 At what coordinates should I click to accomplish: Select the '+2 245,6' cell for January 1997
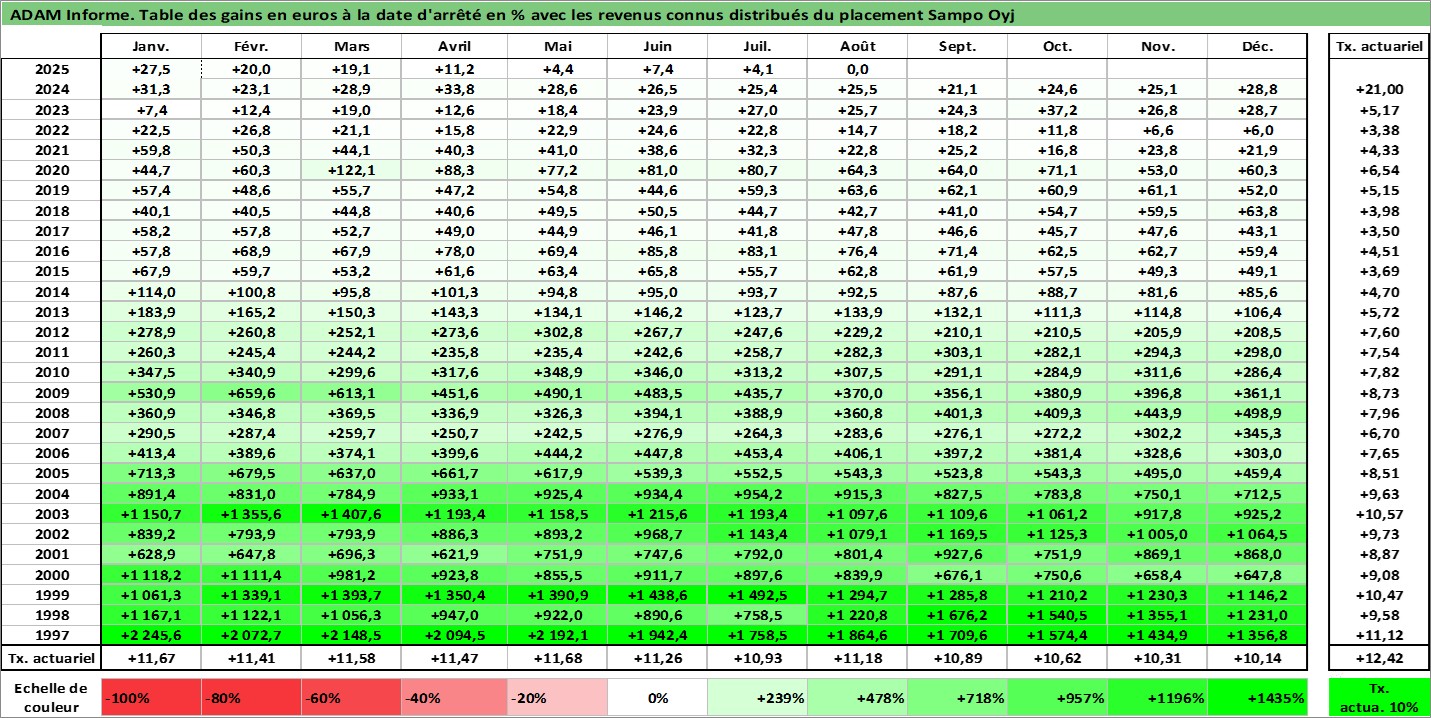pyautogui.click(x=152, y=635)
